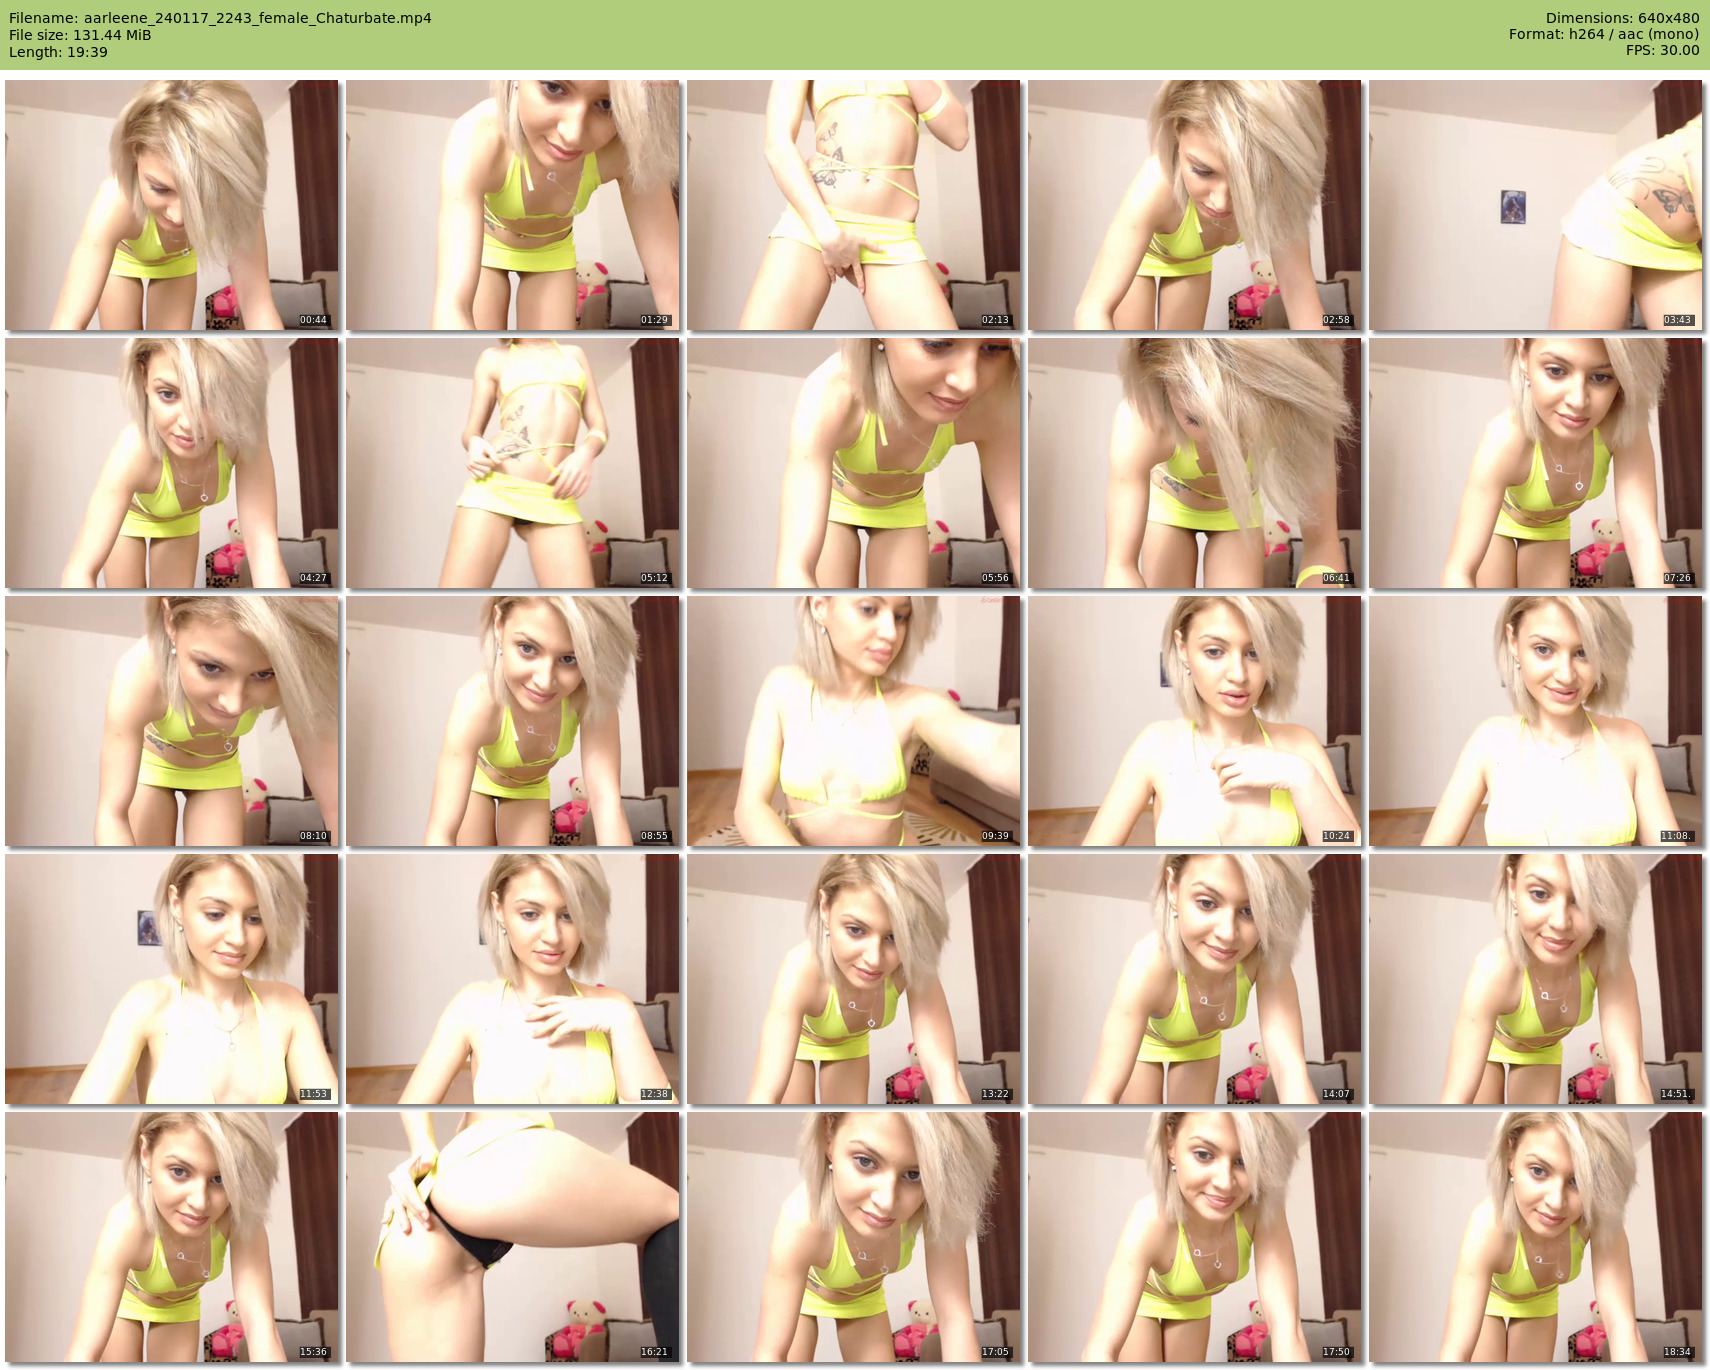Image resolution: width=1710 pixels, height=1370 pixels.
Task: Select the 'File size: 131.44 MiB' text
Action: (80, 35)
